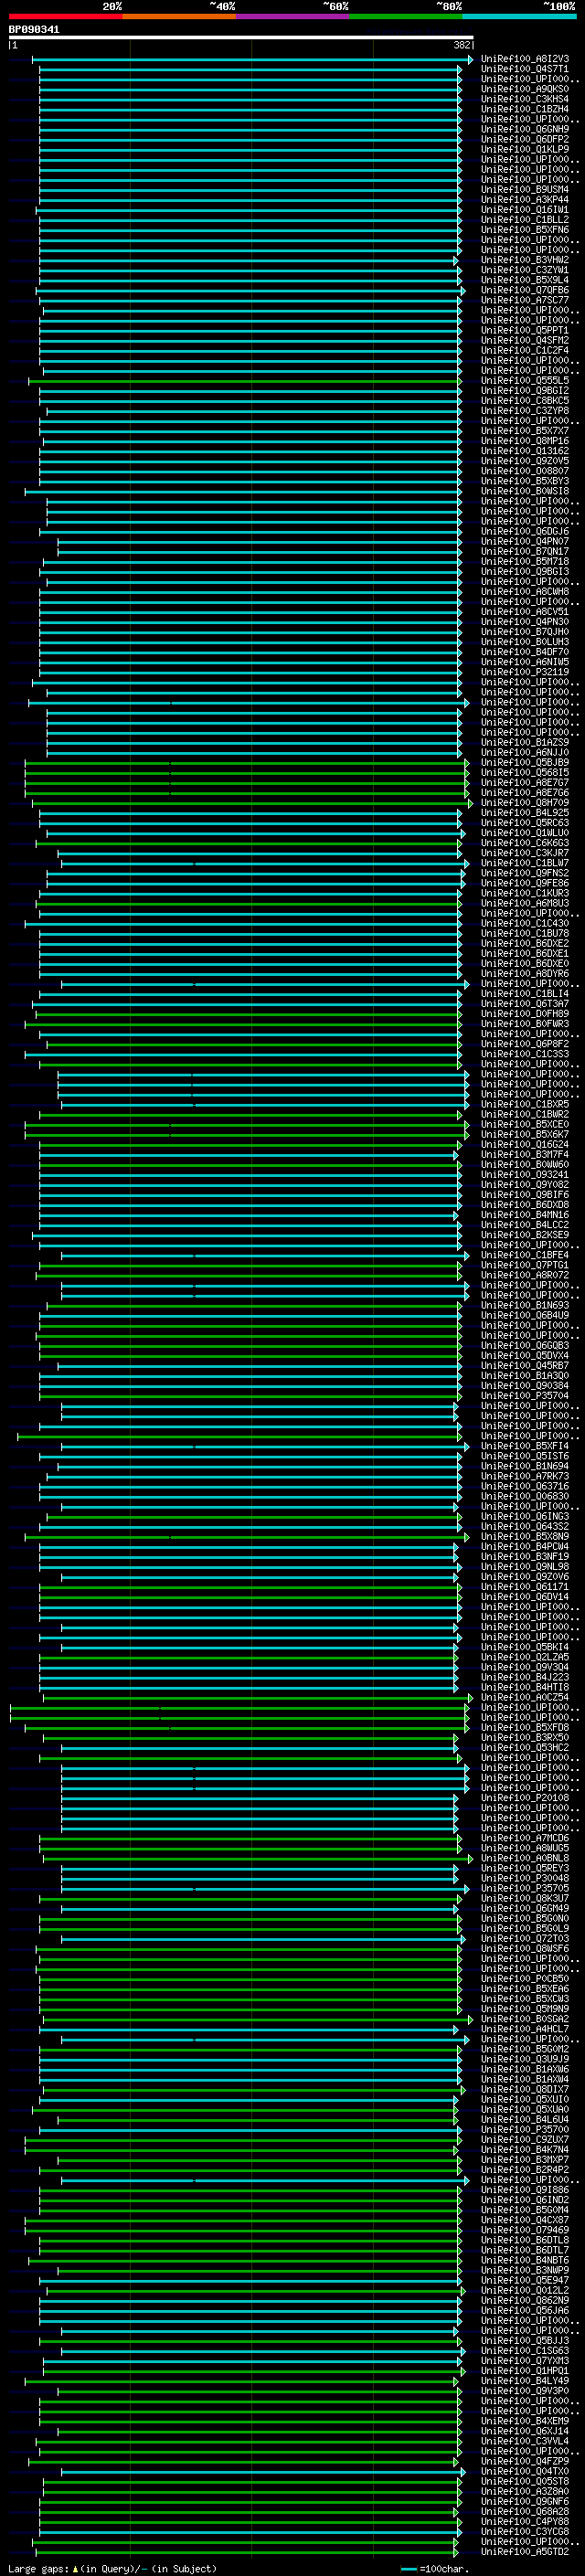The height and width of the screenshot is (2576, 585).
Task: Select hit UniRef100_C3KHS4
Action: [x=525, y=99]
